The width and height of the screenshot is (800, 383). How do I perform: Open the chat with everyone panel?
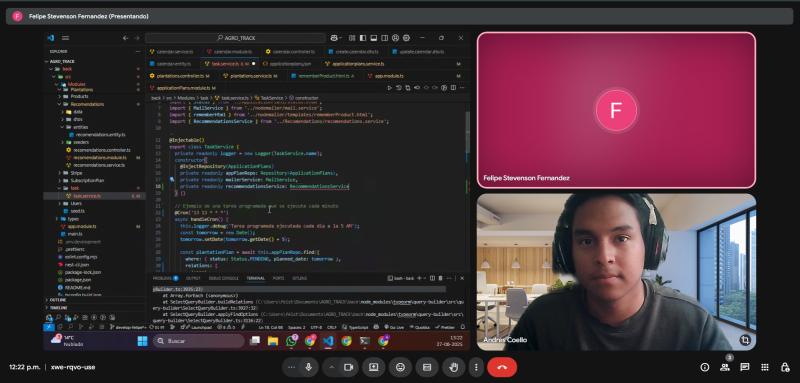click(x=744, y=367)
